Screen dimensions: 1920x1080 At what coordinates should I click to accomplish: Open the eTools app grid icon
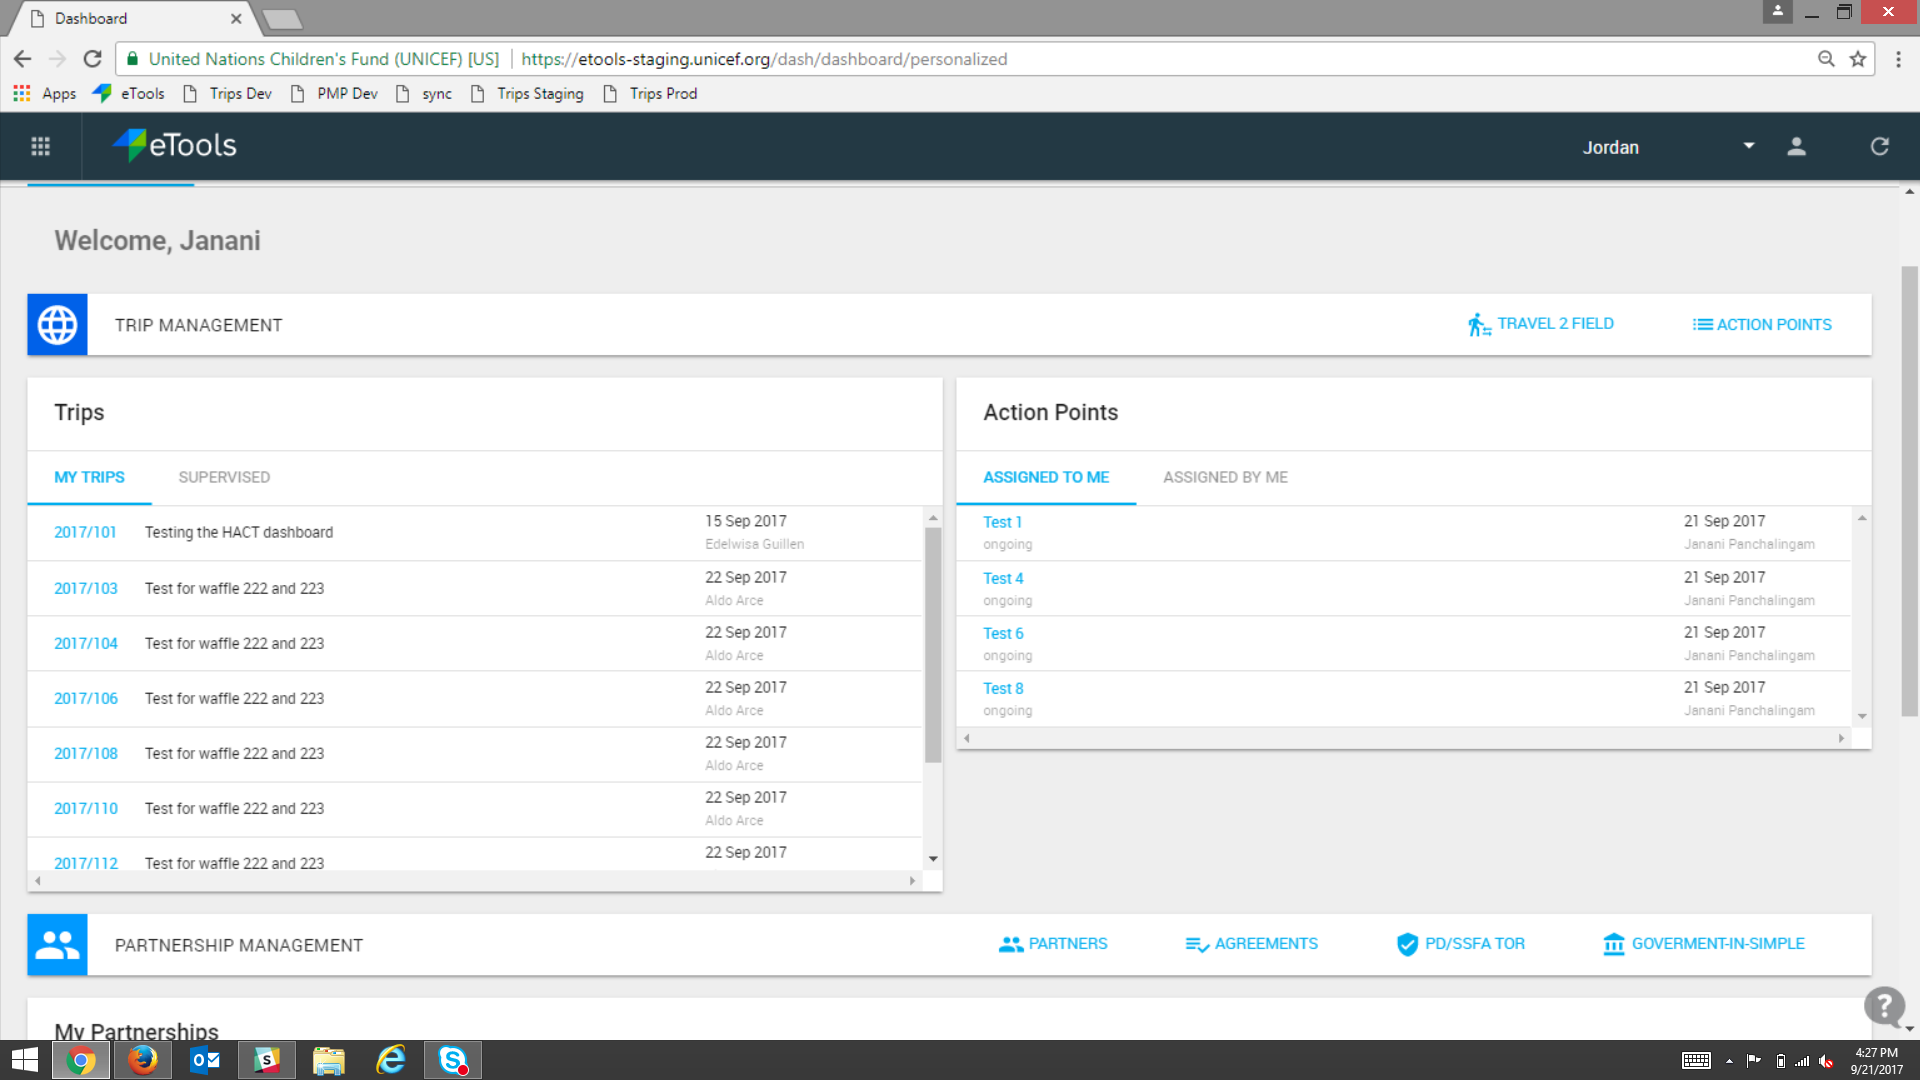[40, 146]
